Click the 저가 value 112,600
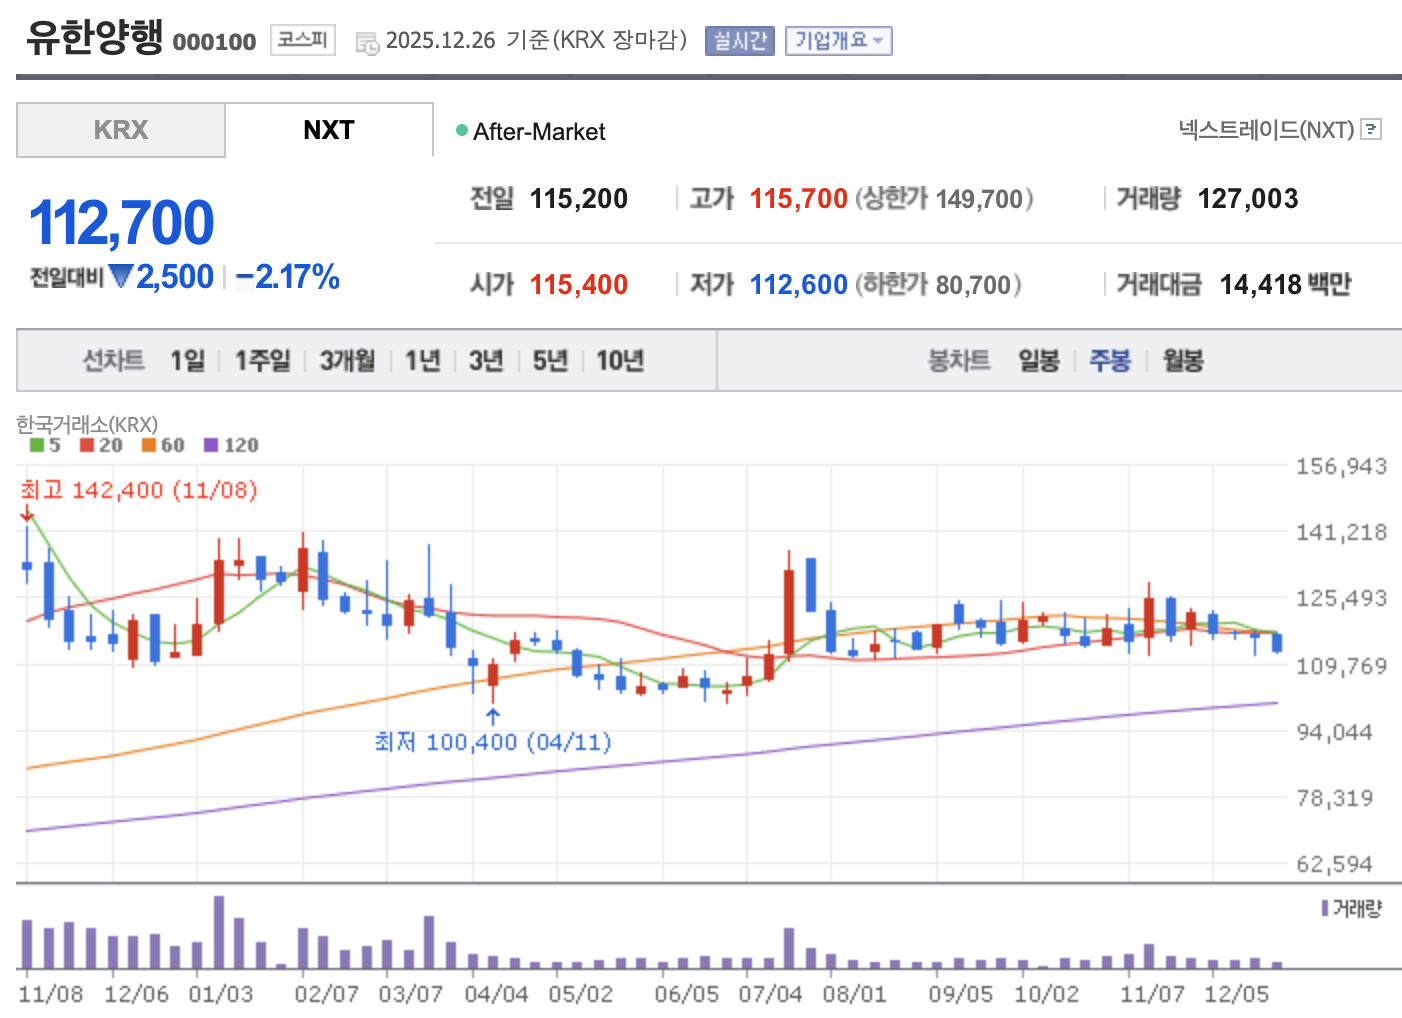 tap(799, 285)
